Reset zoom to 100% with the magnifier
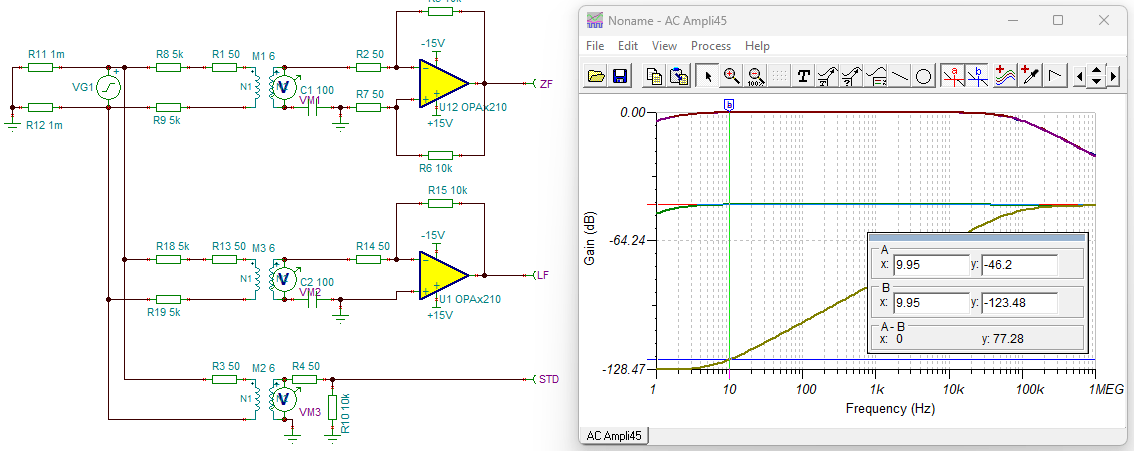Screen dimensions: 1134x451 (x=755, y=76)
